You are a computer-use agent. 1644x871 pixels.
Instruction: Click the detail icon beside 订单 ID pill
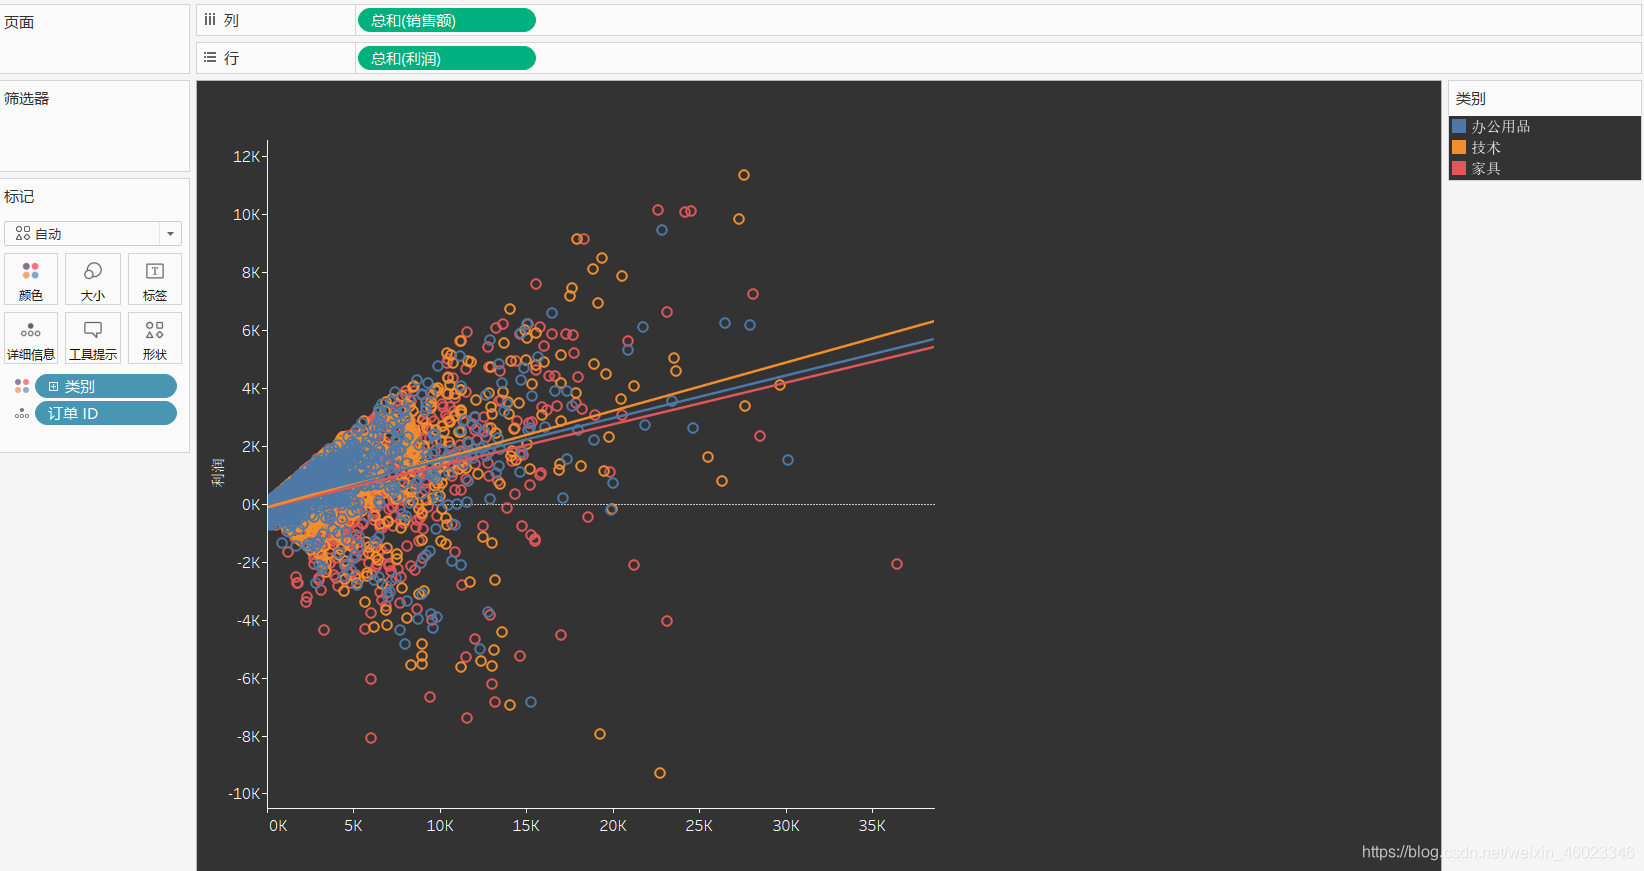[x=22, y=413]
